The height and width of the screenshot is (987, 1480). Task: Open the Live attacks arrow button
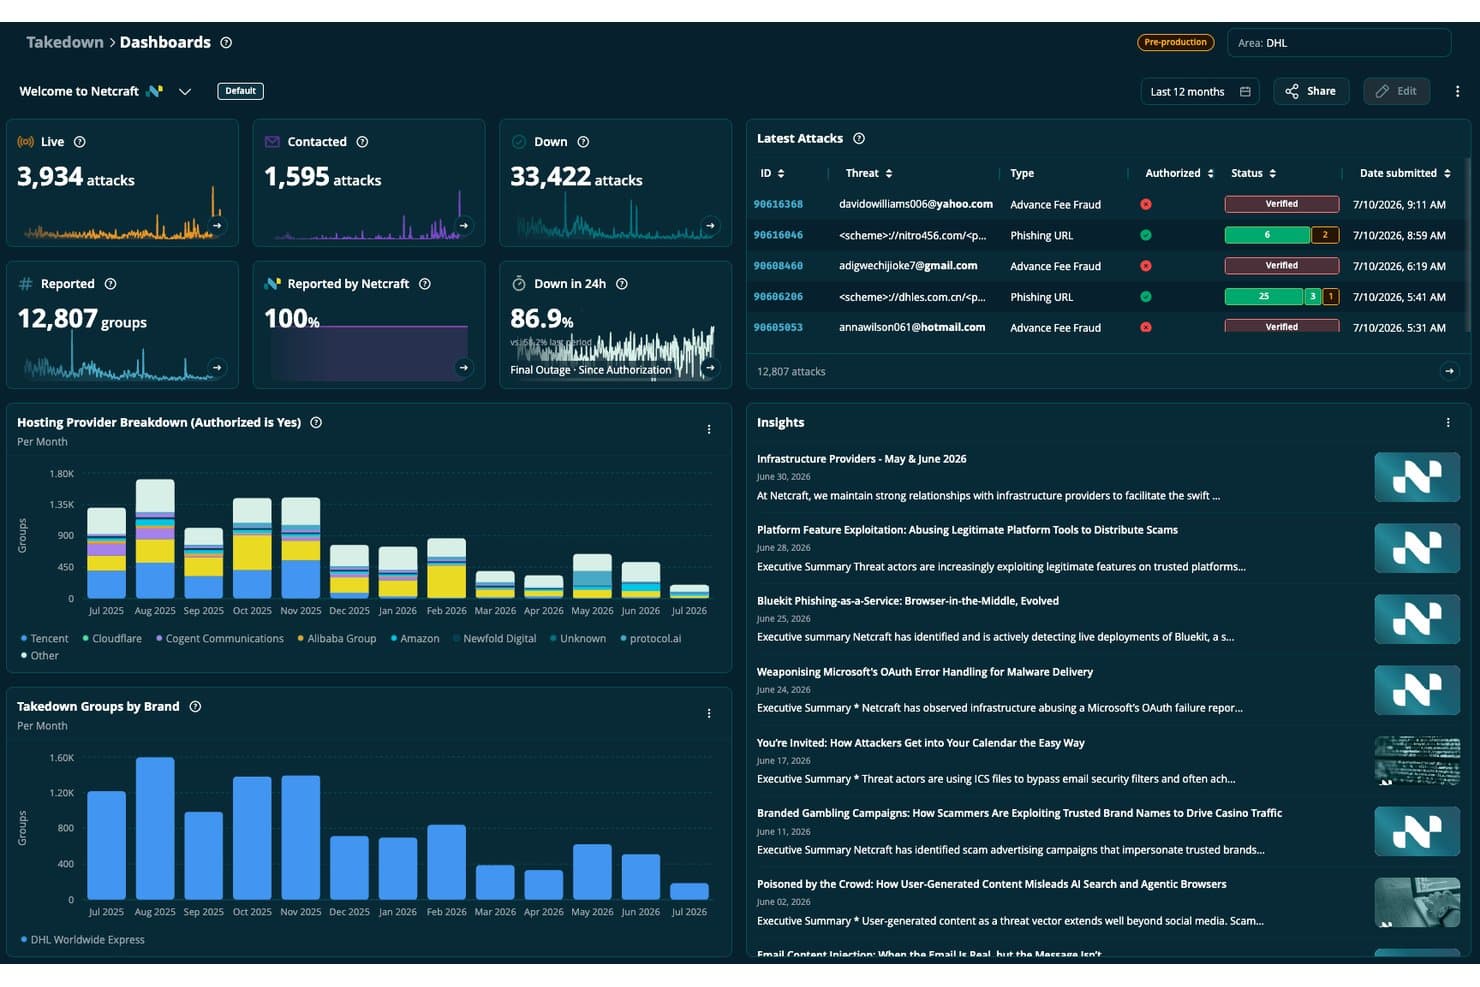[217, 226]
